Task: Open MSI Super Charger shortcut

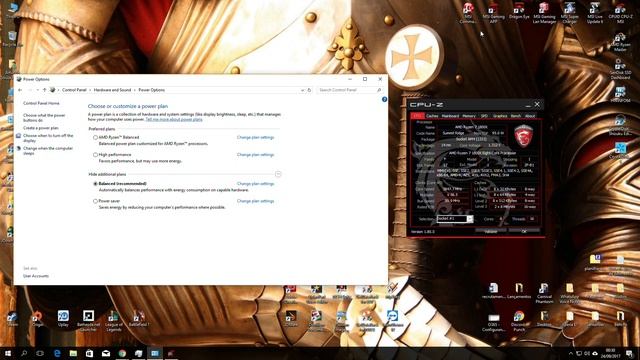Action: coord(569,13)
